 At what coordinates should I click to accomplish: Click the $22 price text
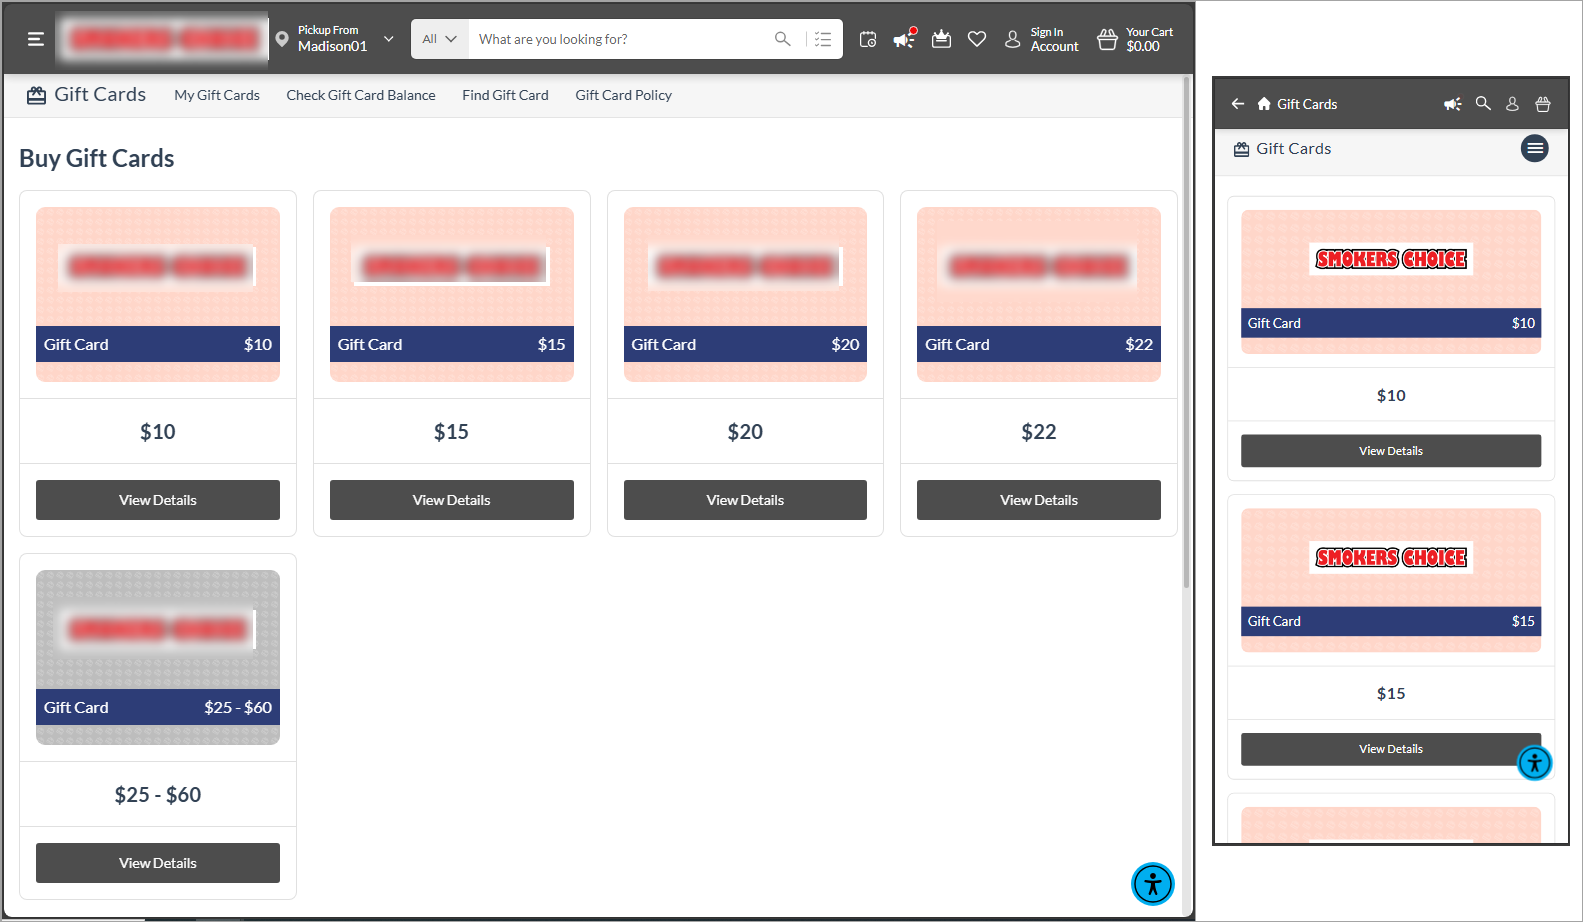click(1039, 432)
